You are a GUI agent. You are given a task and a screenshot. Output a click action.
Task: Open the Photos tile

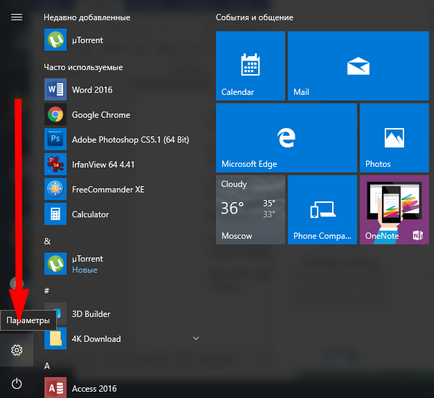394,138
